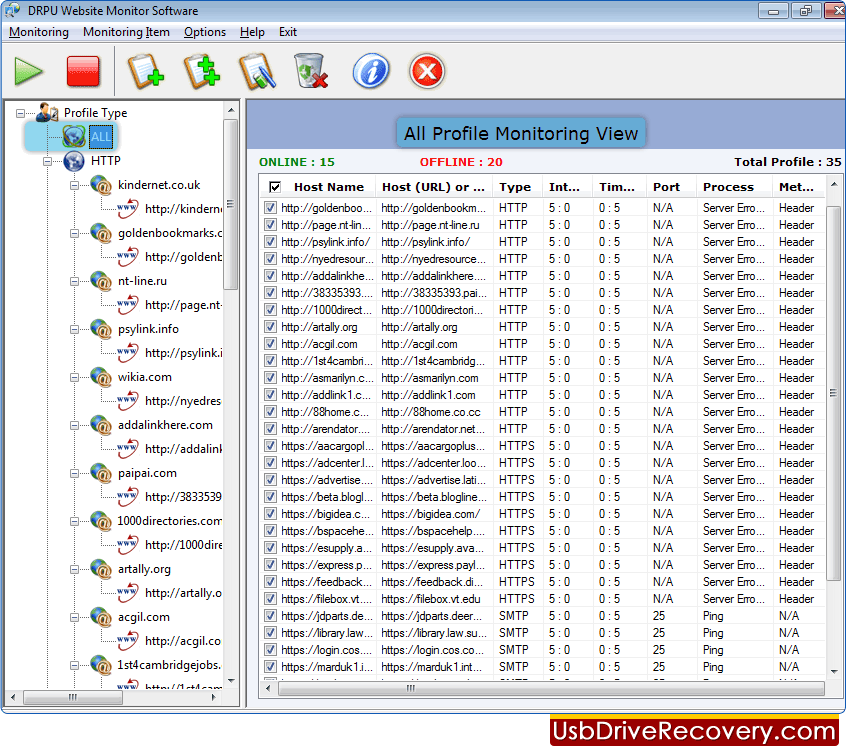Collapse the Profile Type tree root
Screen dimensions: 846x746
(x=21, y=113)
